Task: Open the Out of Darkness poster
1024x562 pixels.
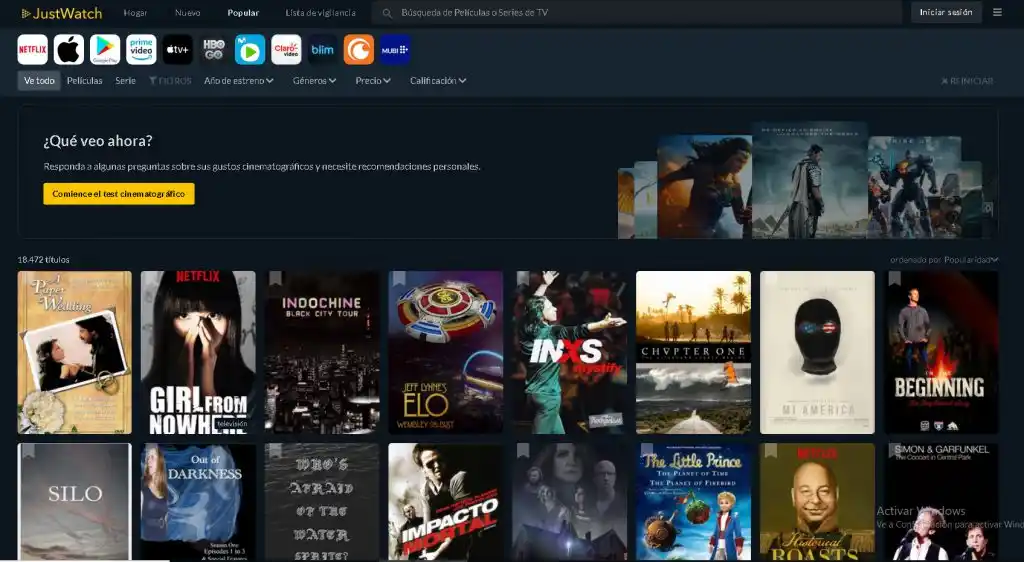Action: [x=199, y=502]
